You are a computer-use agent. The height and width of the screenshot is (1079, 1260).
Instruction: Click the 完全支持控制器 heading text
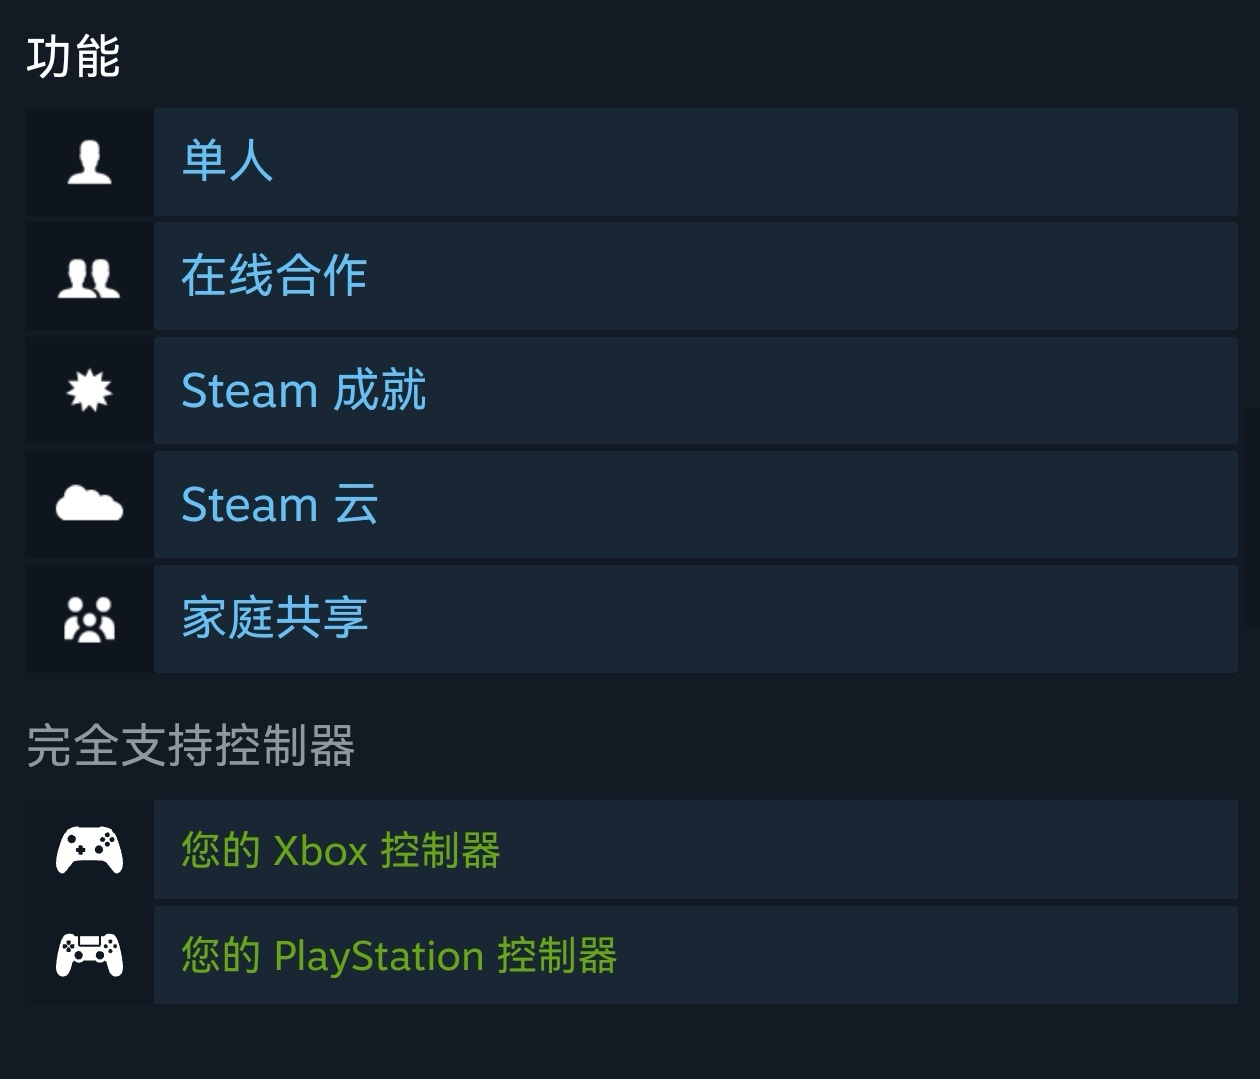(x=190, y=746)
